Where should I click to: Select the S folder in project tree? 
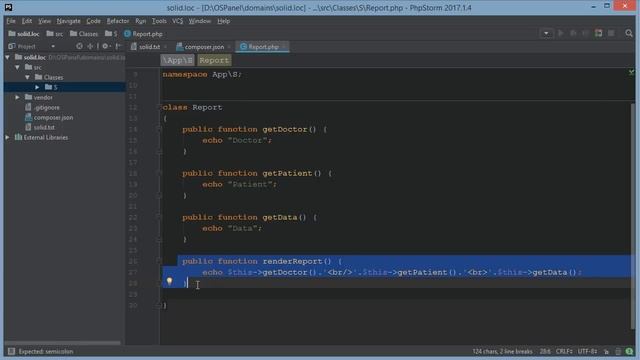point(64,87)
